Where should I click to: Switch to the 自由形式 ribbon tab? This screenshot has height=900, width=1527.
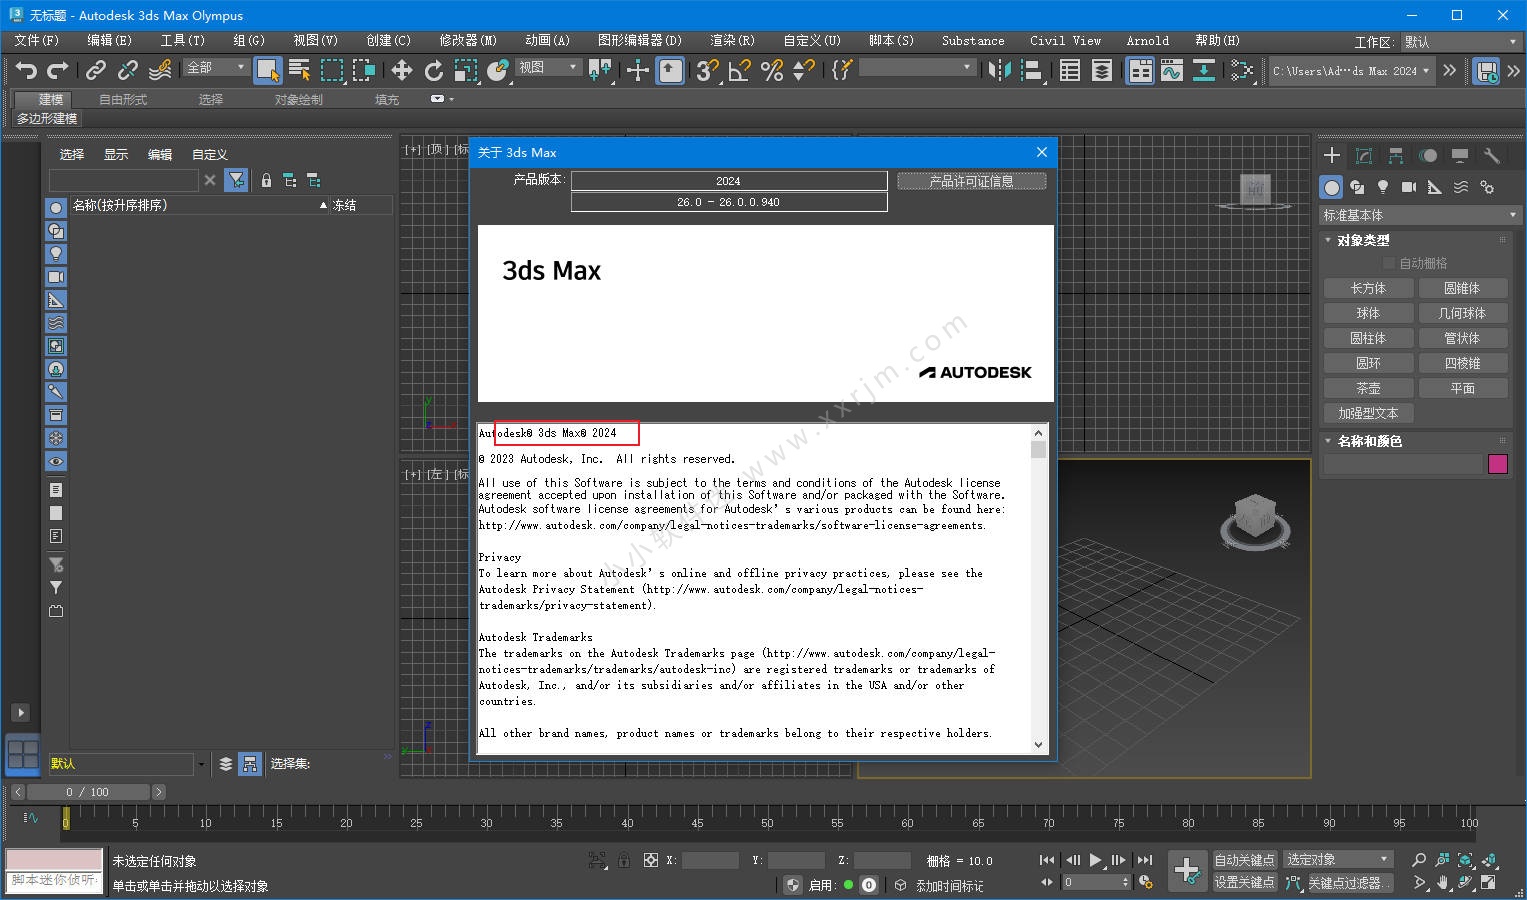123,99
